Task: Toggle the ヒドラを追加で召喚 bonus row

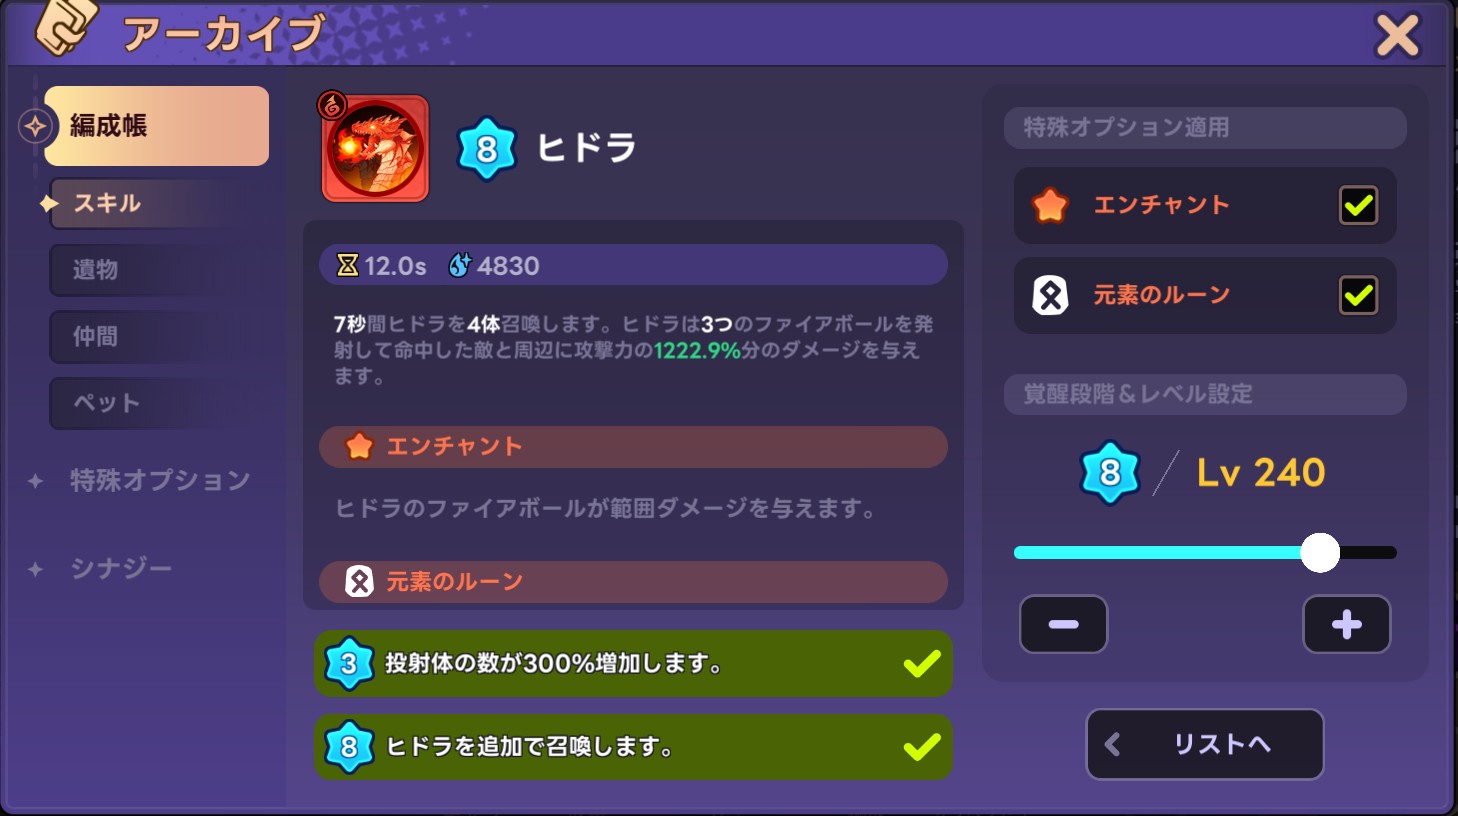Action: (633, 747)
